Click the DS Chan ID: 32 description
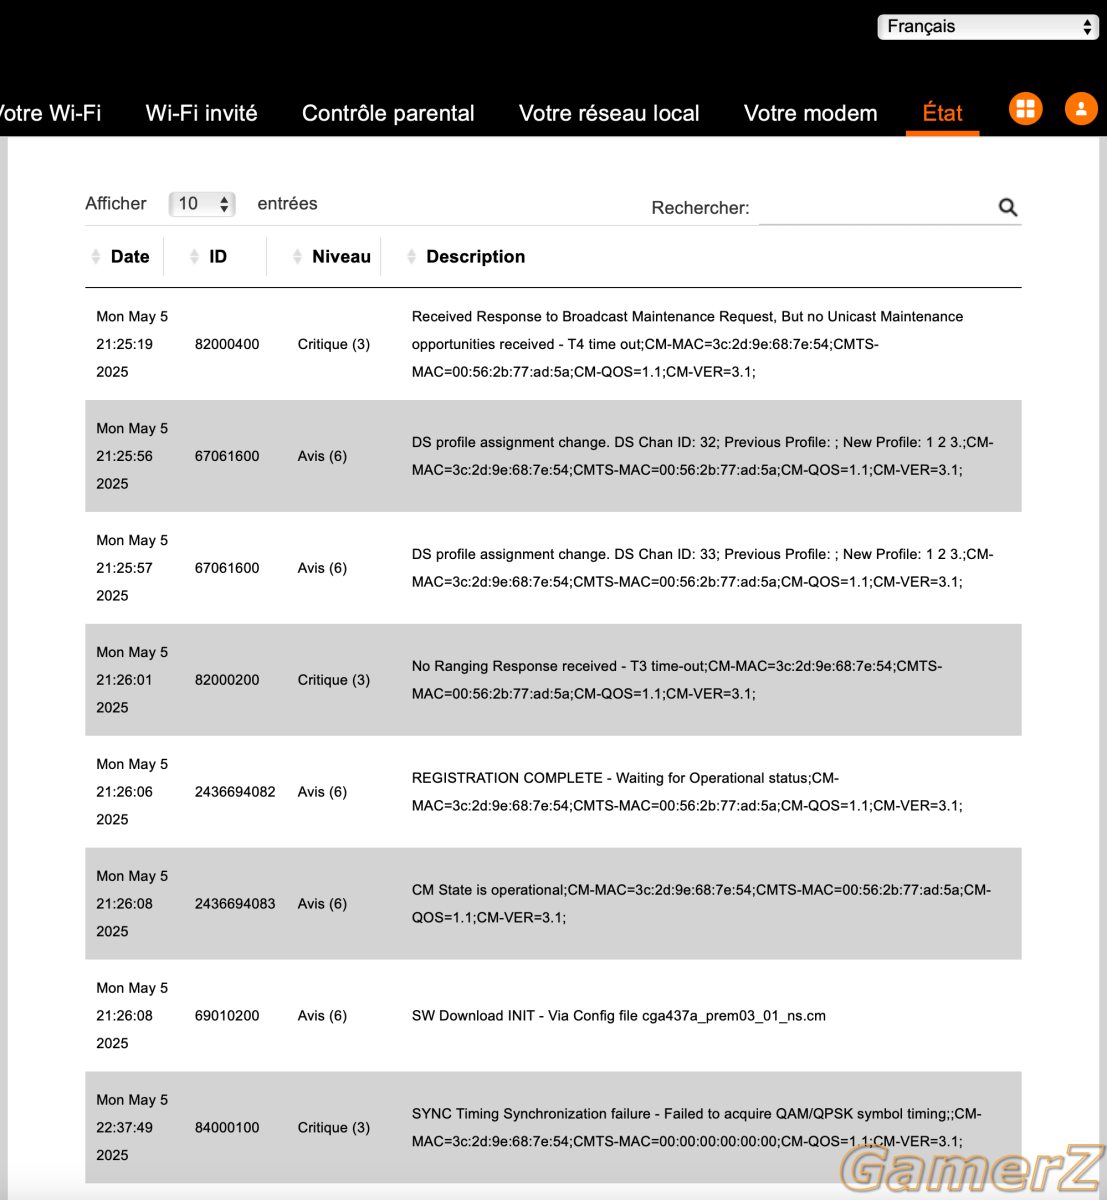 click(x=703, y=456)
